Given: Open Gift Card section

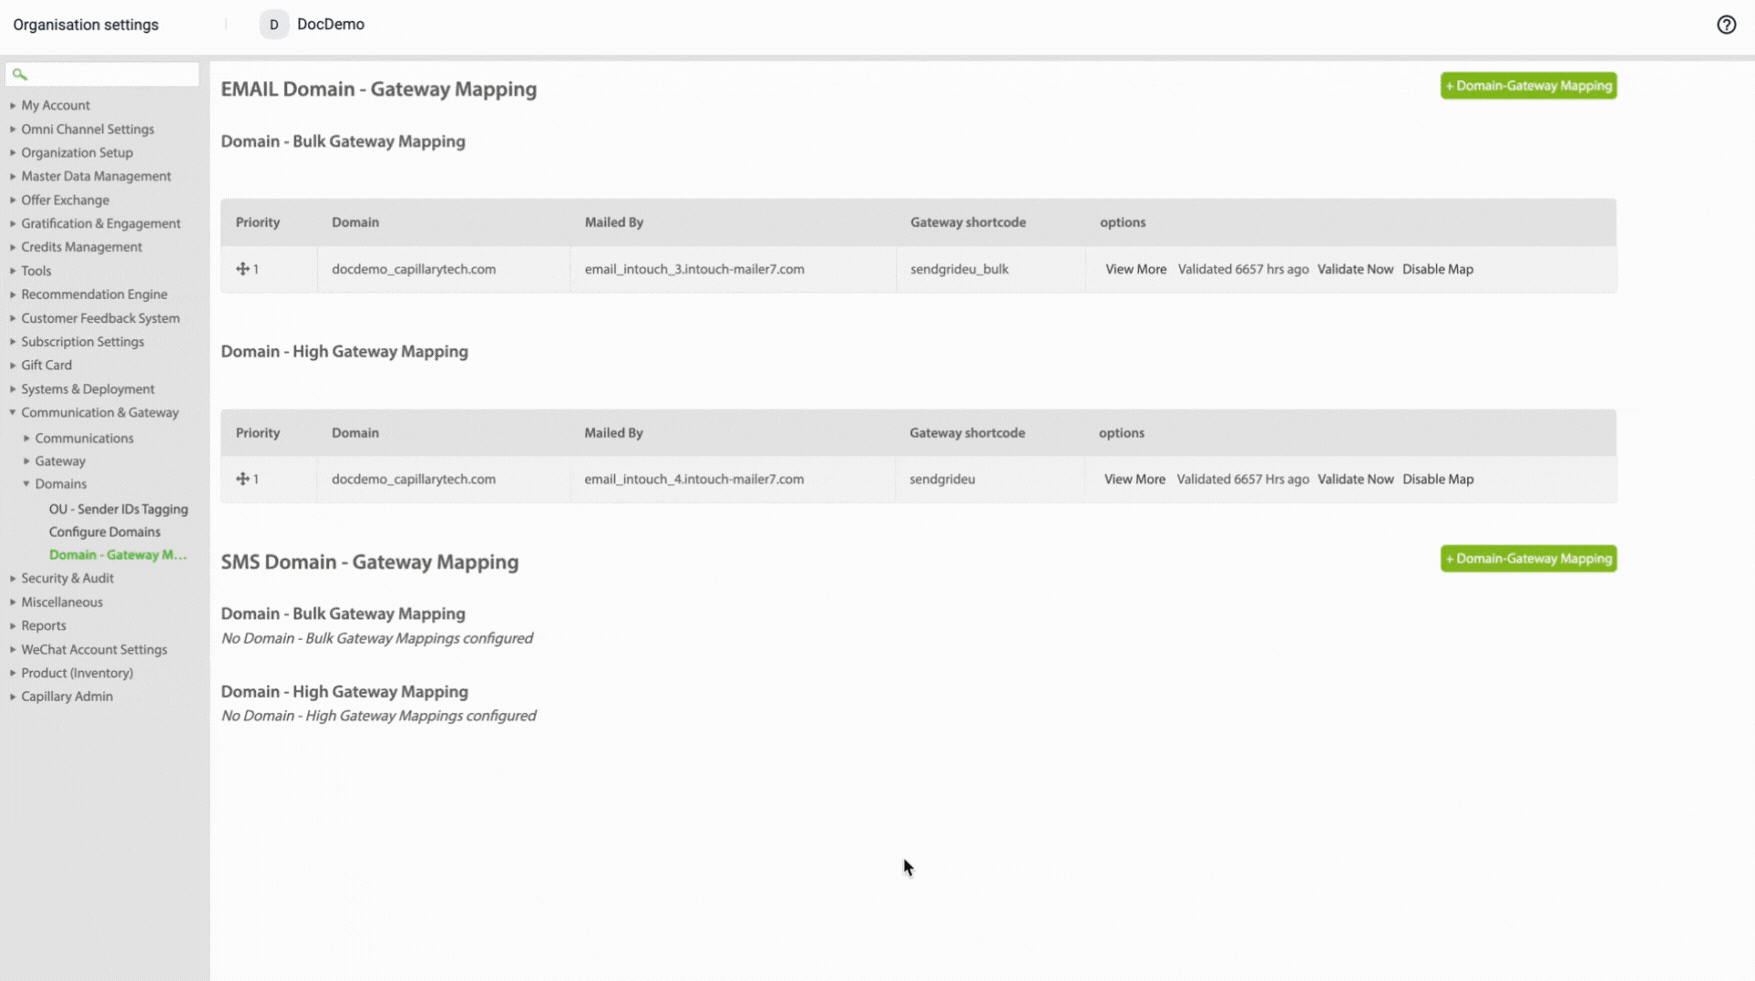Looking at the screenshot, I should pos(46,365).
